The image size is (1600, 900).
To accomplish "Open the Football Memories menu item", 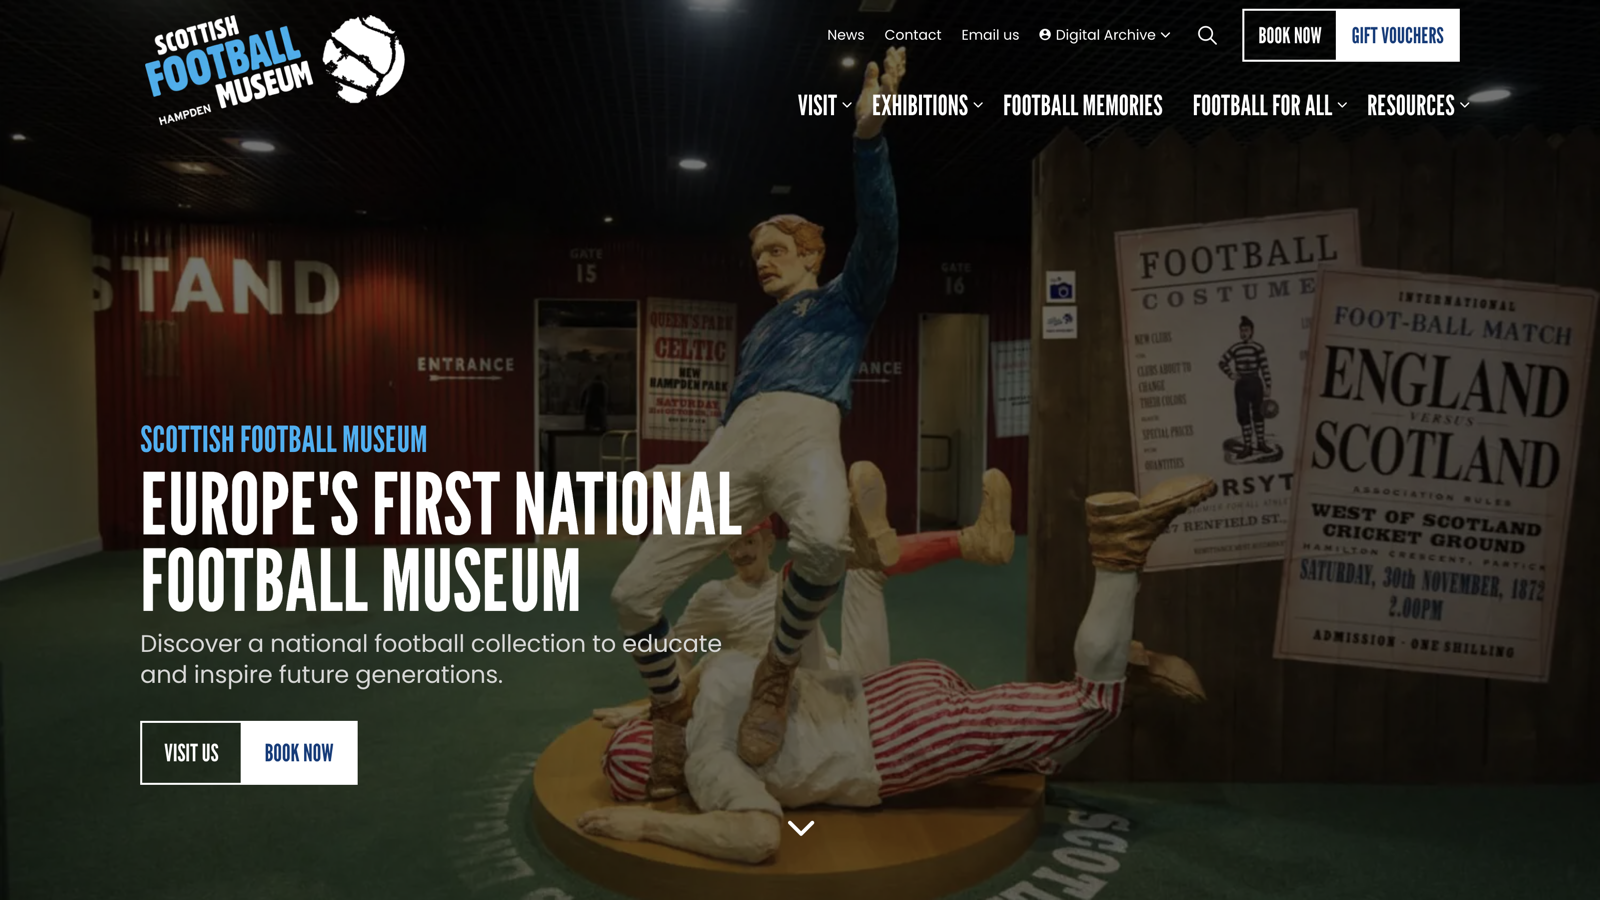I will [x=1082, y=105].
